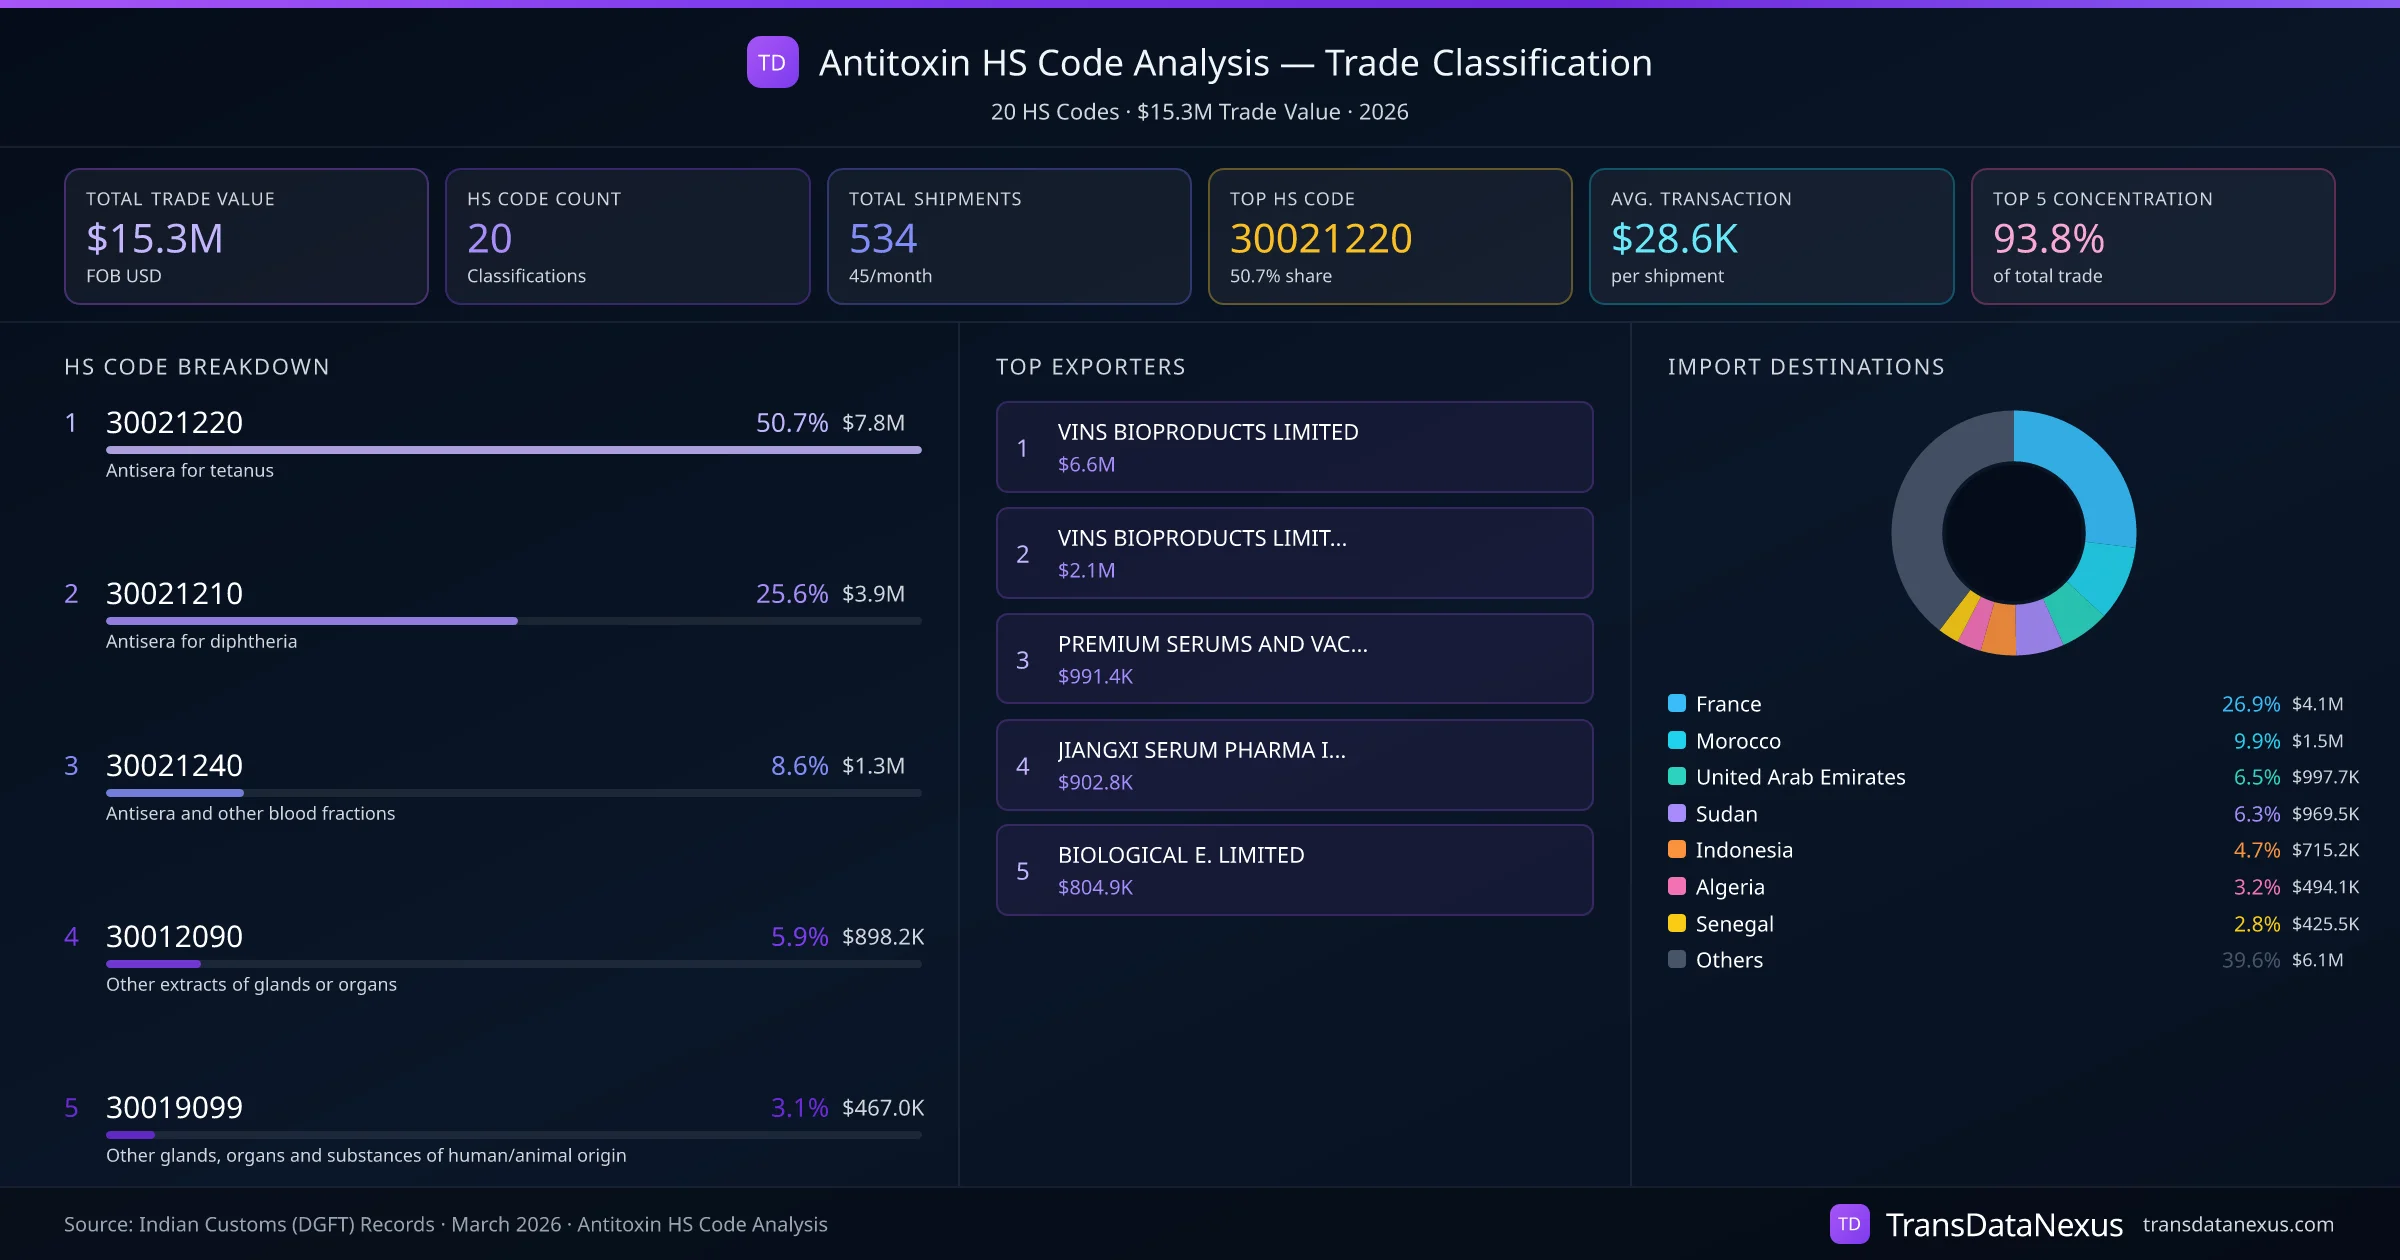Select the VINS BIOPRODUCTS LIMITED exporter card
This screenshot has height=1260, width=2400.
point(1294,447)
